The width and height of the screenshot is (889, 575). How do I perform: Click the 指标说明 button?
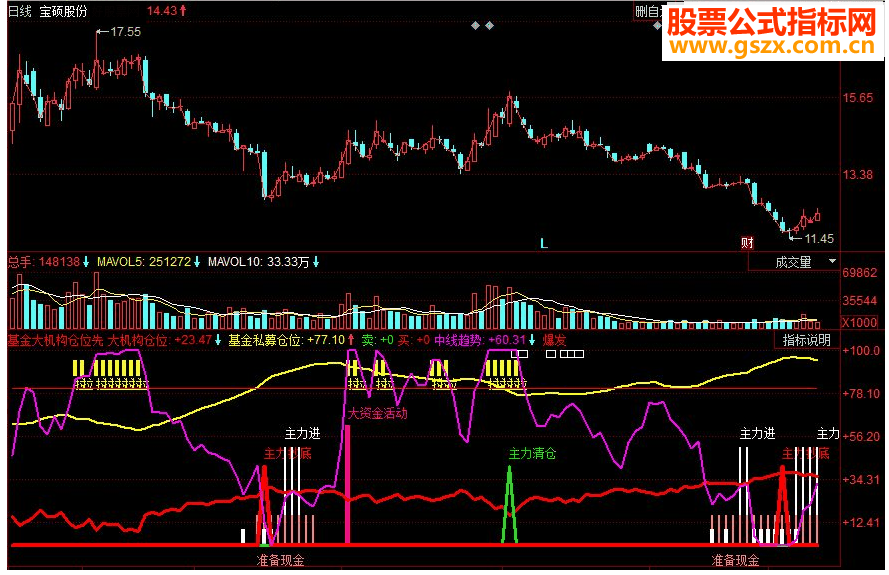807,340
